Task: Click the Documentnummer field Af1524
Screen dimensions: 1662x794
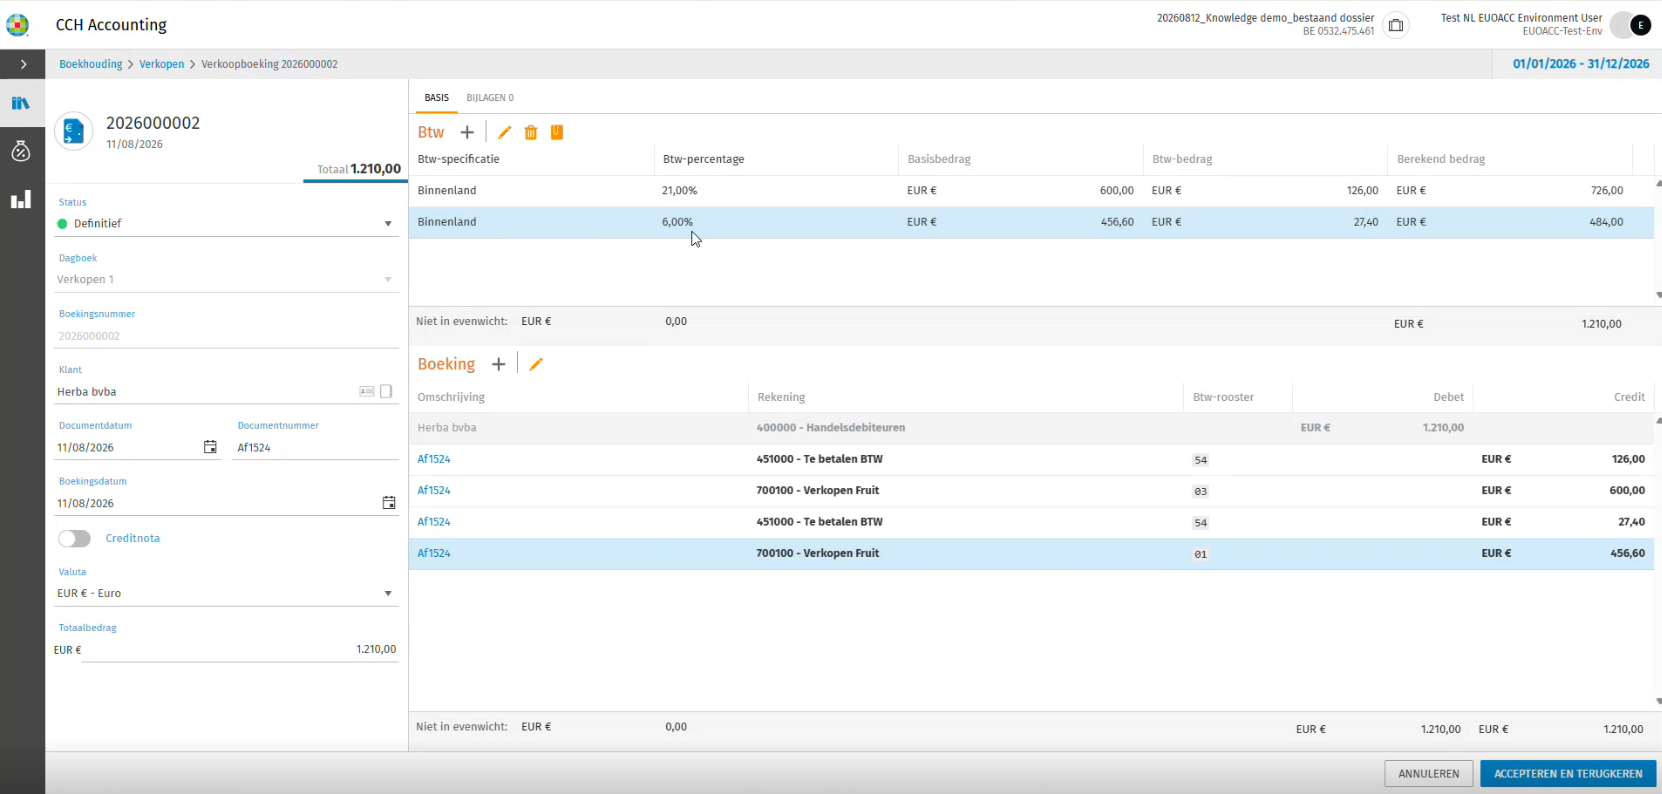Action: [316, 447]
